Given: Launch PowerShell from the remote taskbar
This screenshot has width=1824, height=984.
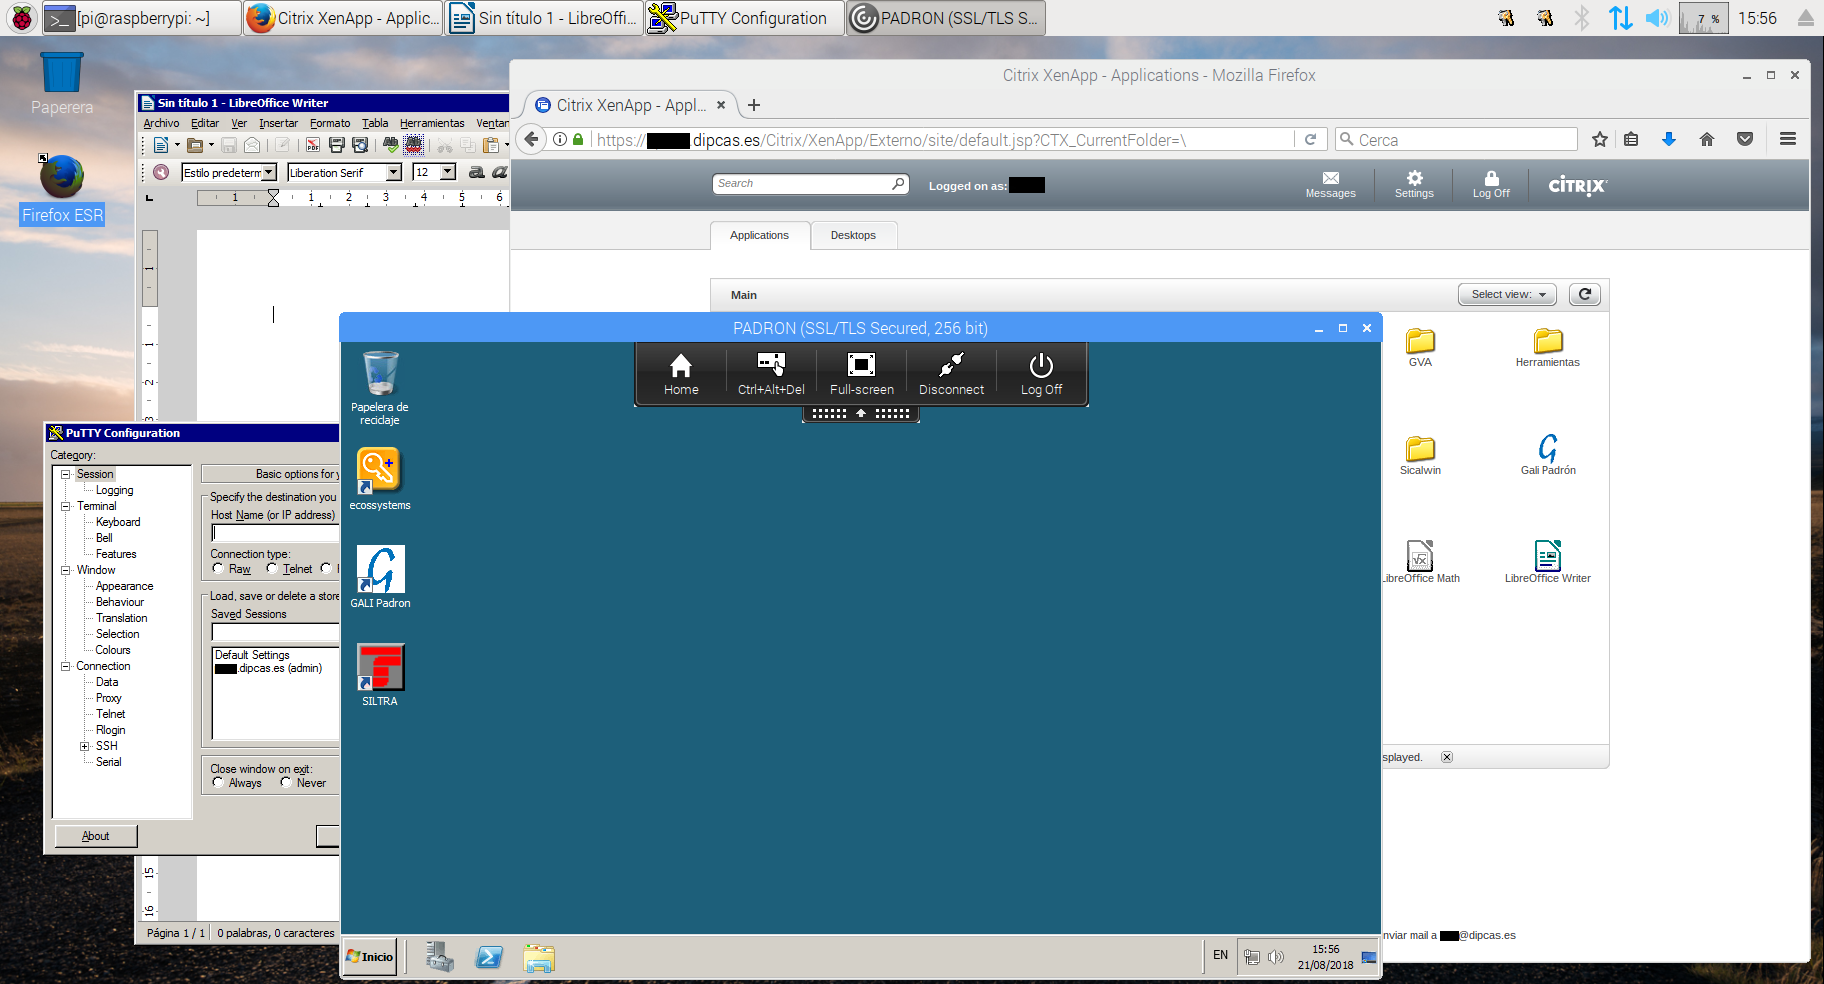Looking at the screenshot, I should coord(489,957).
